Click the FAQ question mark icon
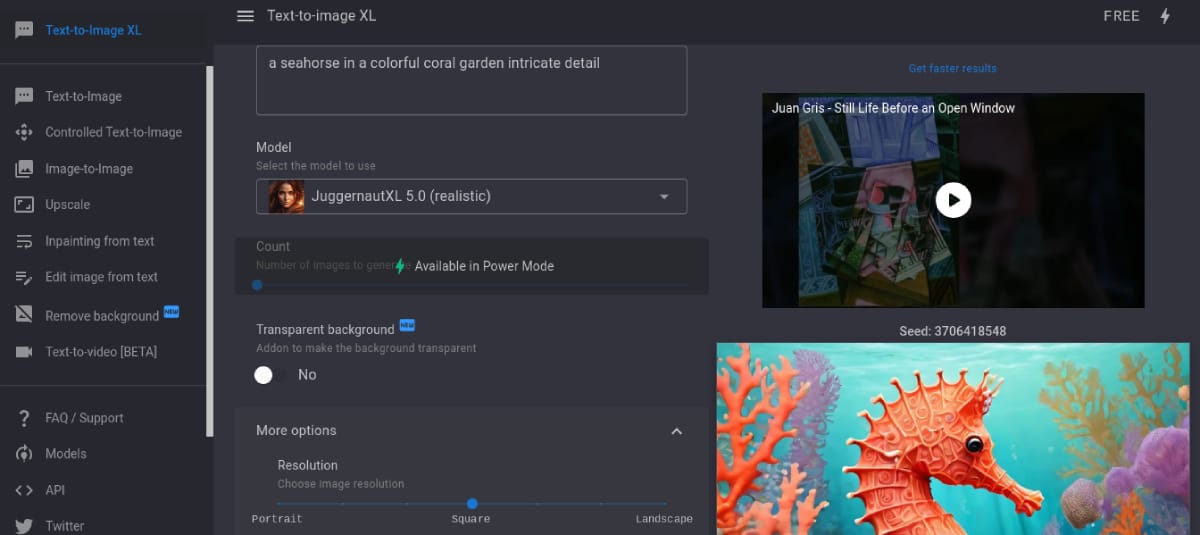Image resolution: width=1200 pixels, height=535 pixels. point(24,418)
